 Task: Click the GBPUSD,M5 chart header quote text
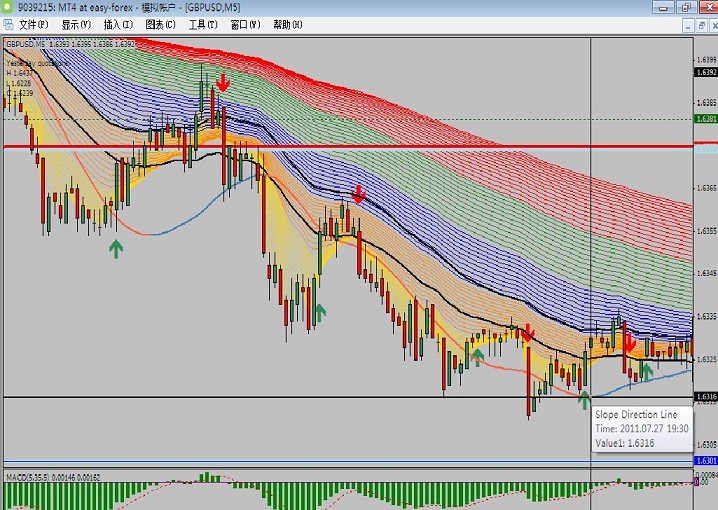(70, 44)
